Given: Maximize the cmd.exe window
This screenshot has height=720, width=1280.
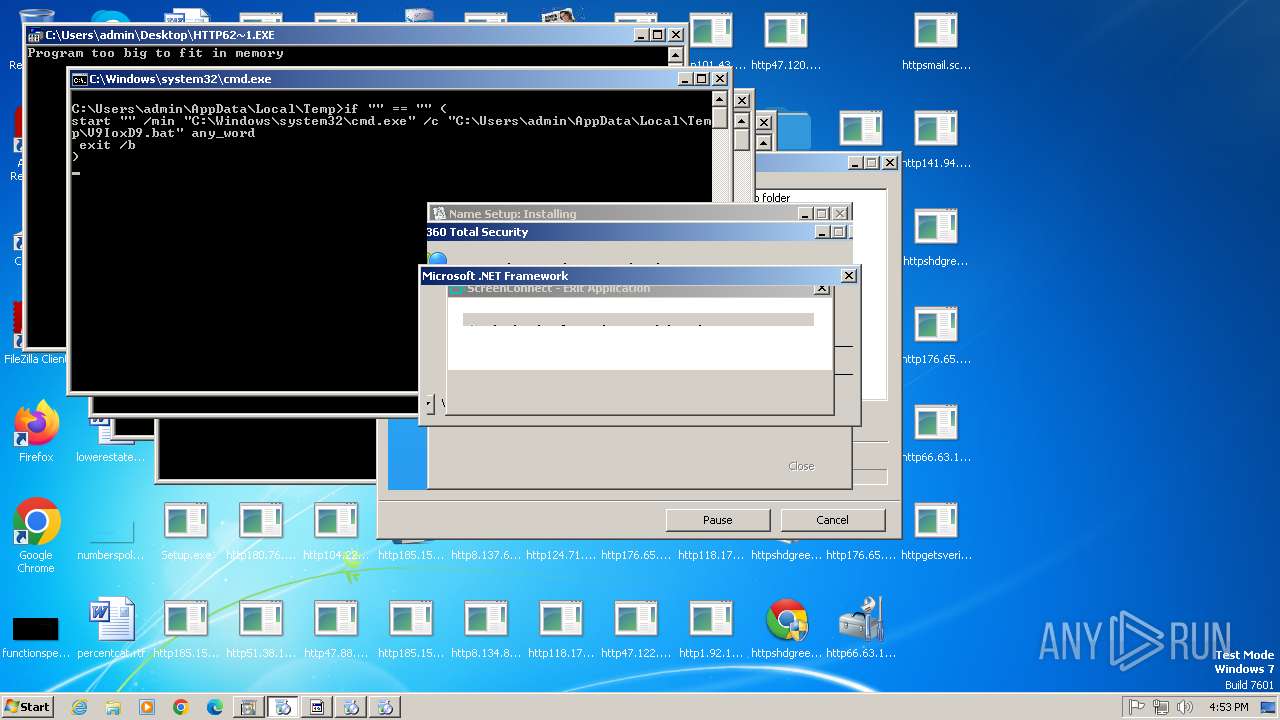Looking at the screenshot, I should tap(701, 79).
